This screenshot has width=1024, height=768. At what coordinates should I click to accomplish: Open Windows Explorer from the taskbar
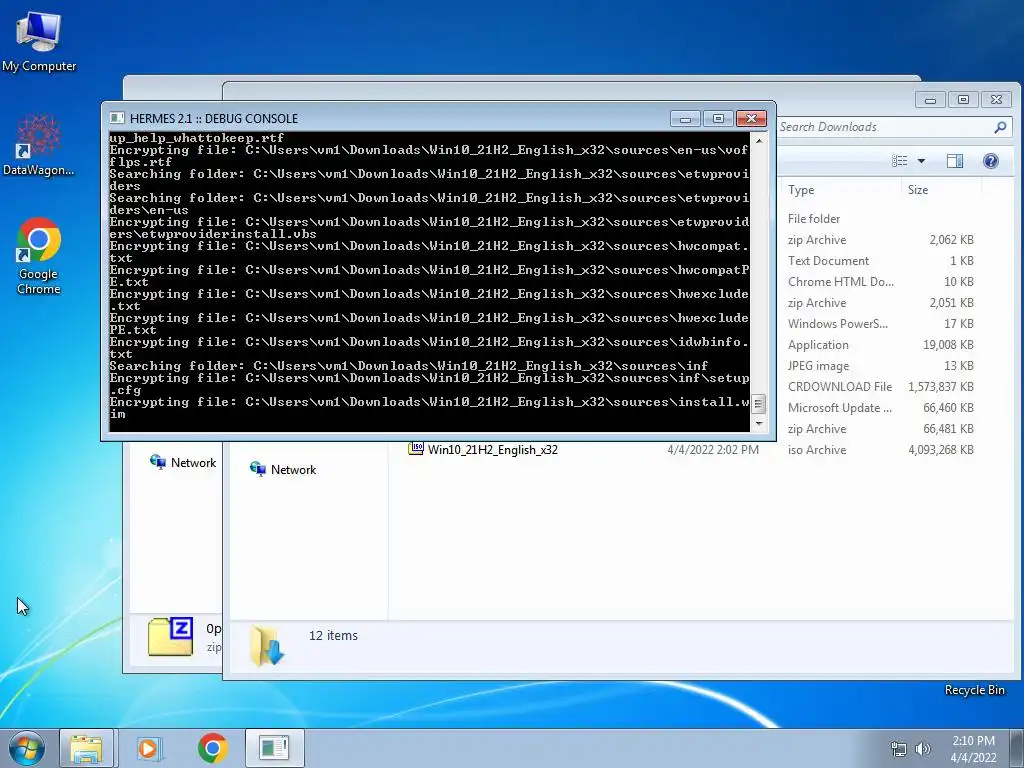86,748
